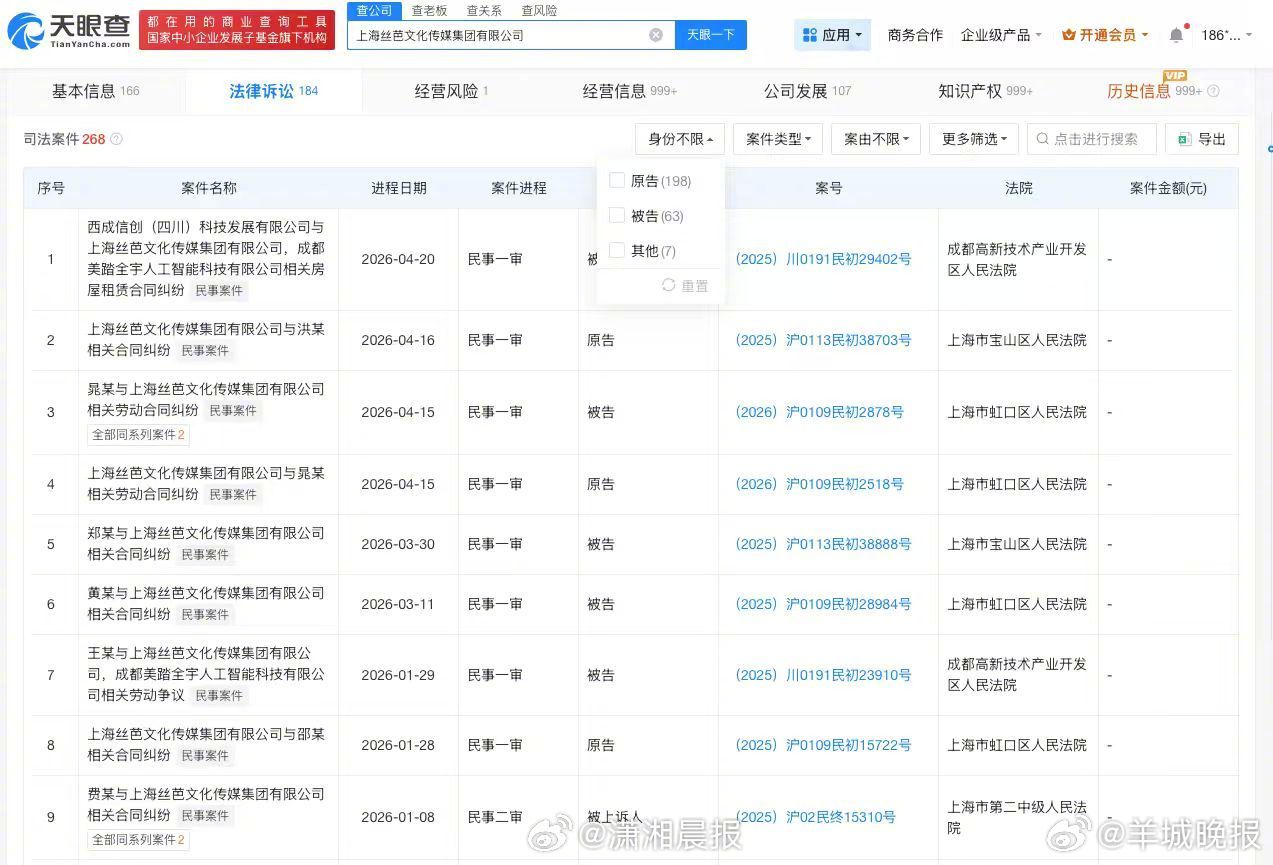Click the question mark next to 司法案件 268
This screenshot has width=1273, height=865.
point(116,139)
